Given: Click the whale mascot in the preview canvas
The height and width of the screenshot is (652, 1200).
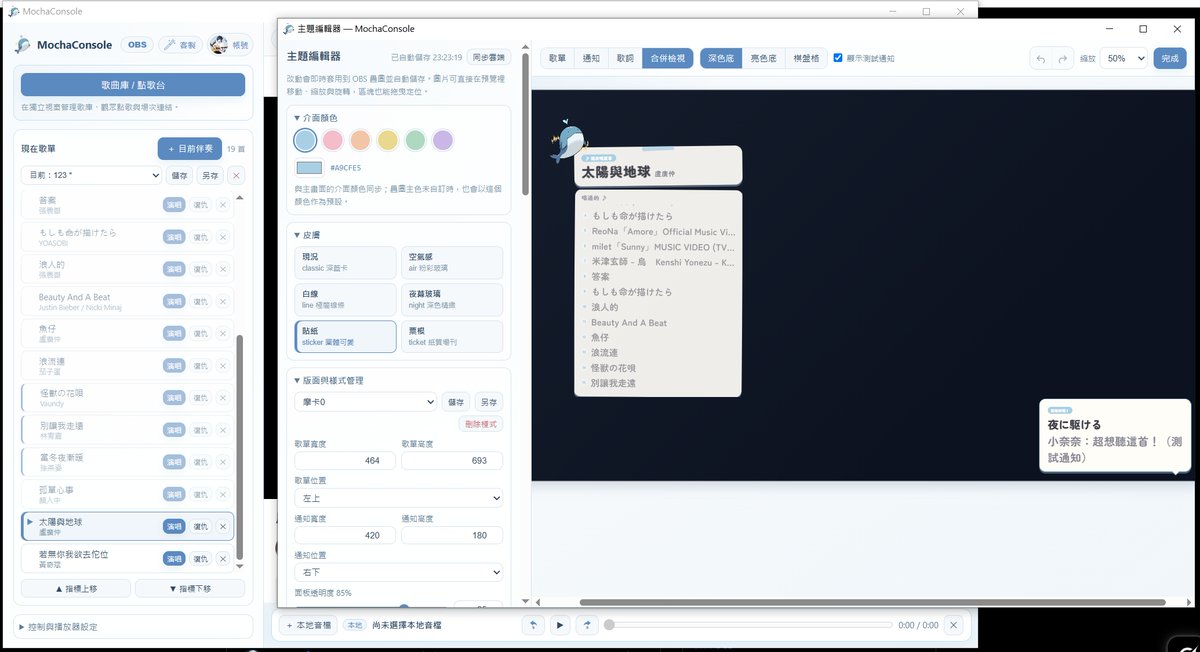Looking at the screenshot, I should [x=567, y=143].
